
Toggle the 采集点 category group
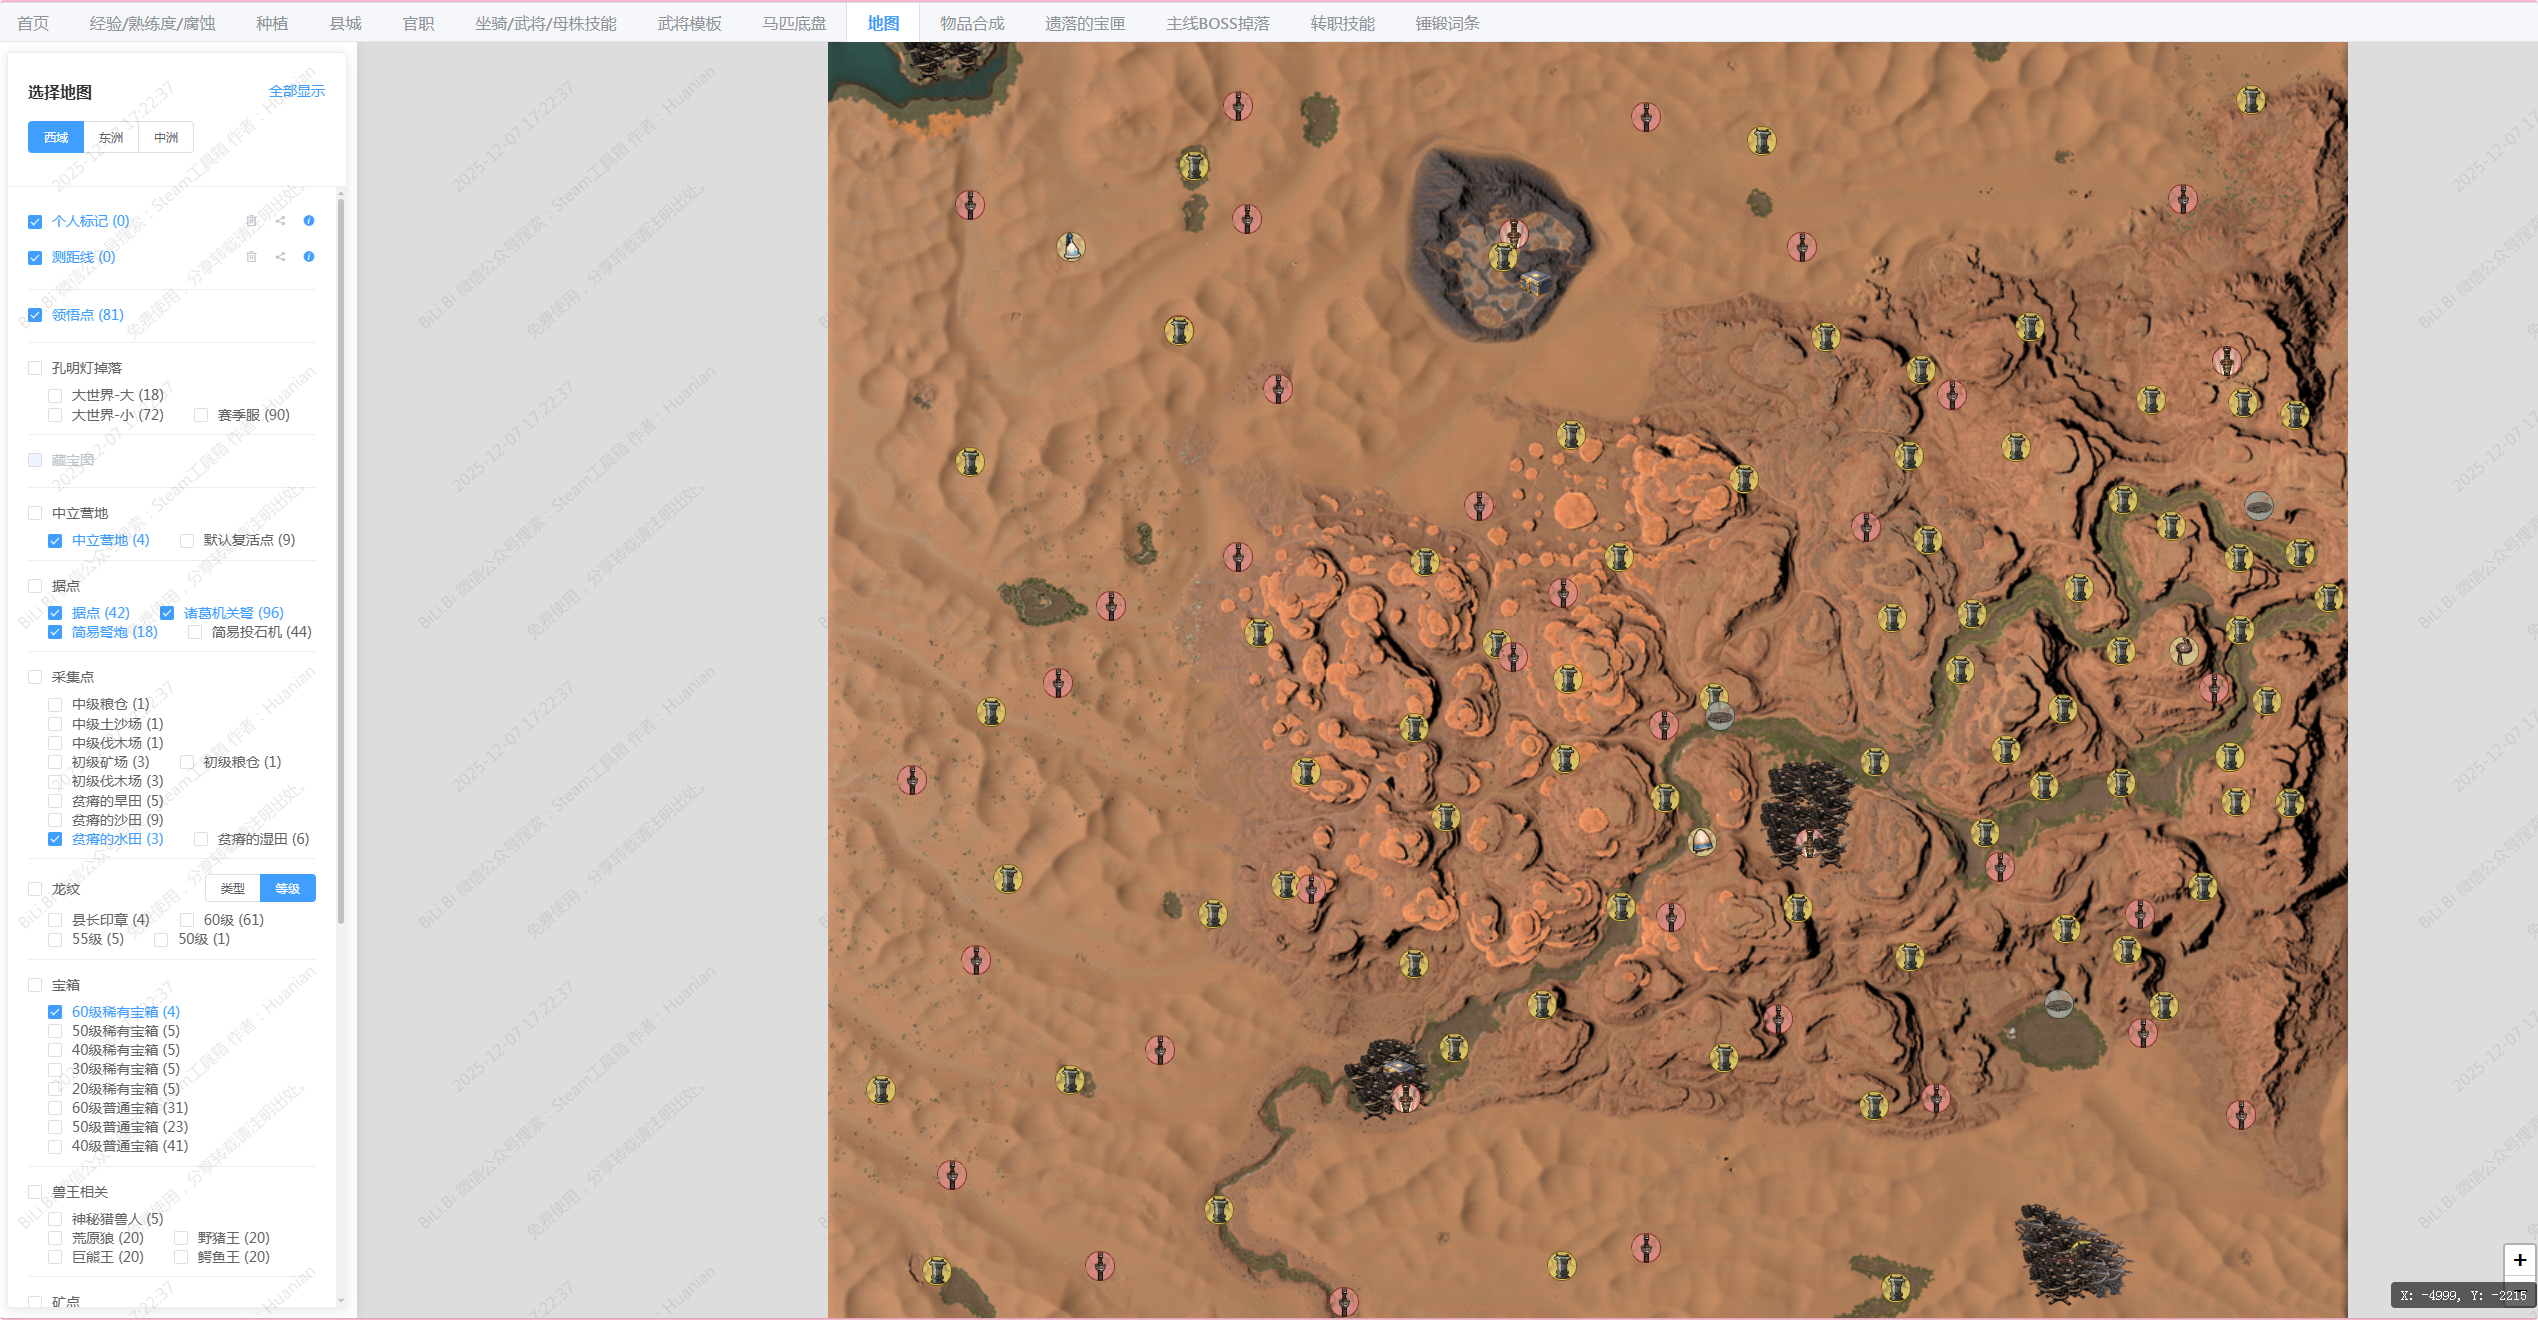pos(35,677)
